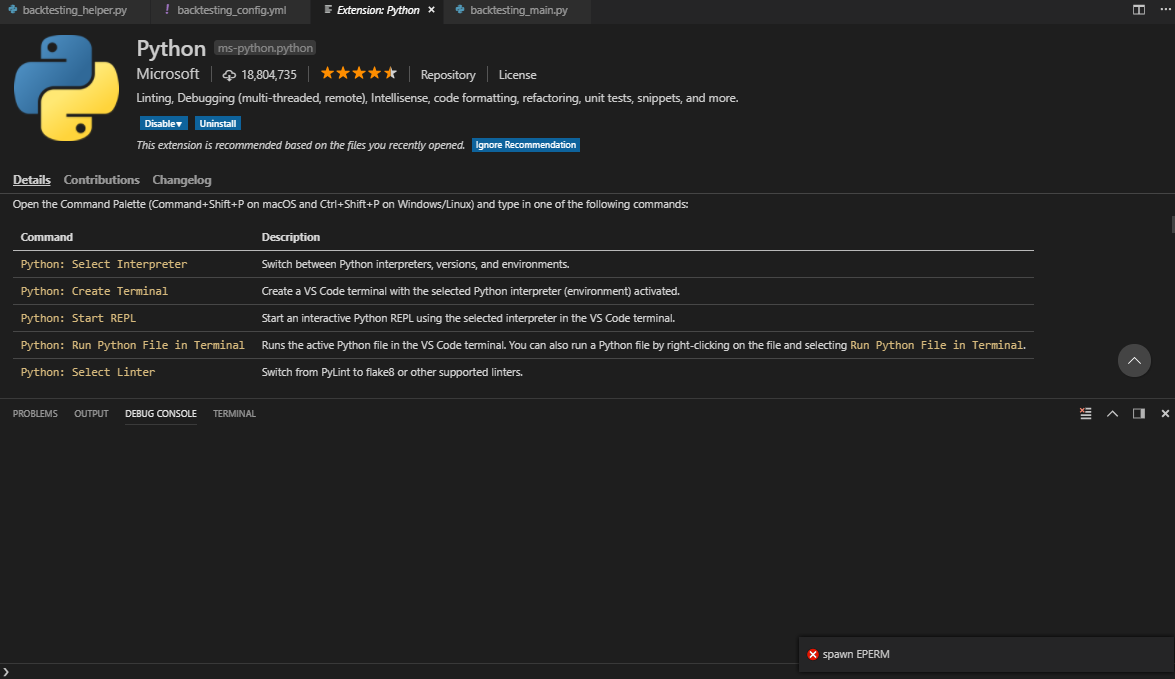Clear the Debug Console output
This screenshot has height=679, width=1175.
[1085, 413]
